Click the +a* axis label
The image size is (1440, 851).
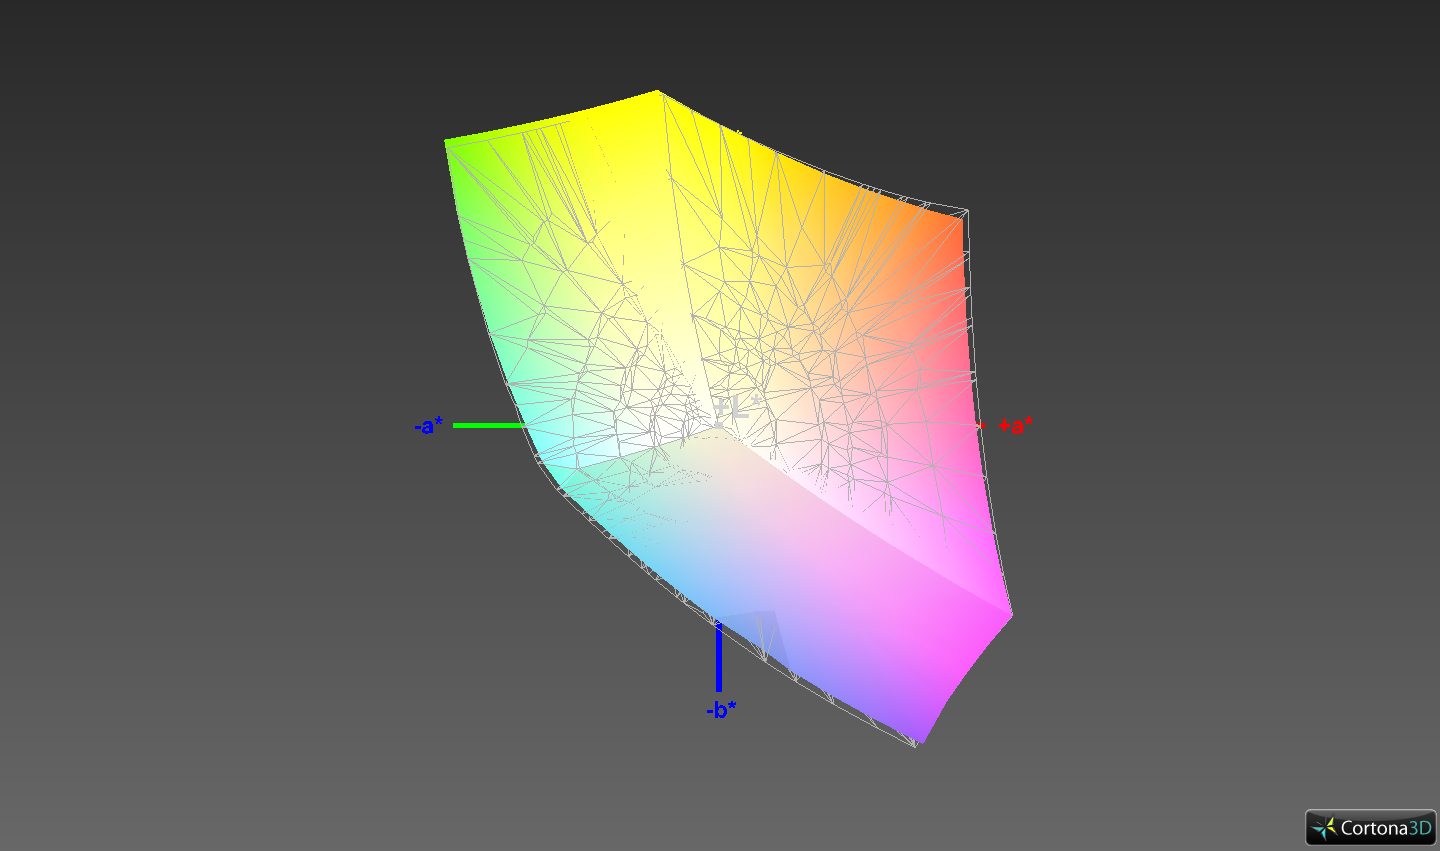coord(1016,425)
